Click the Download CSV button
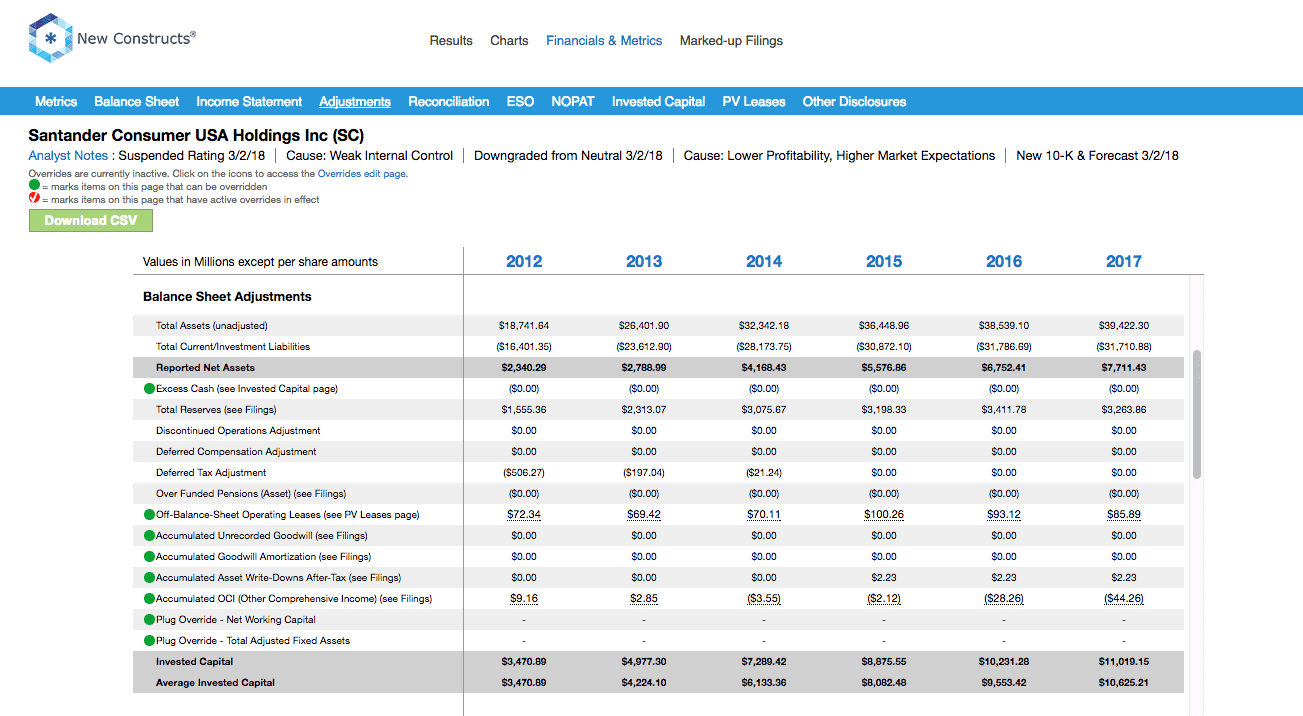This screenshot has height=716, width=1303. [x=90, y=220]
